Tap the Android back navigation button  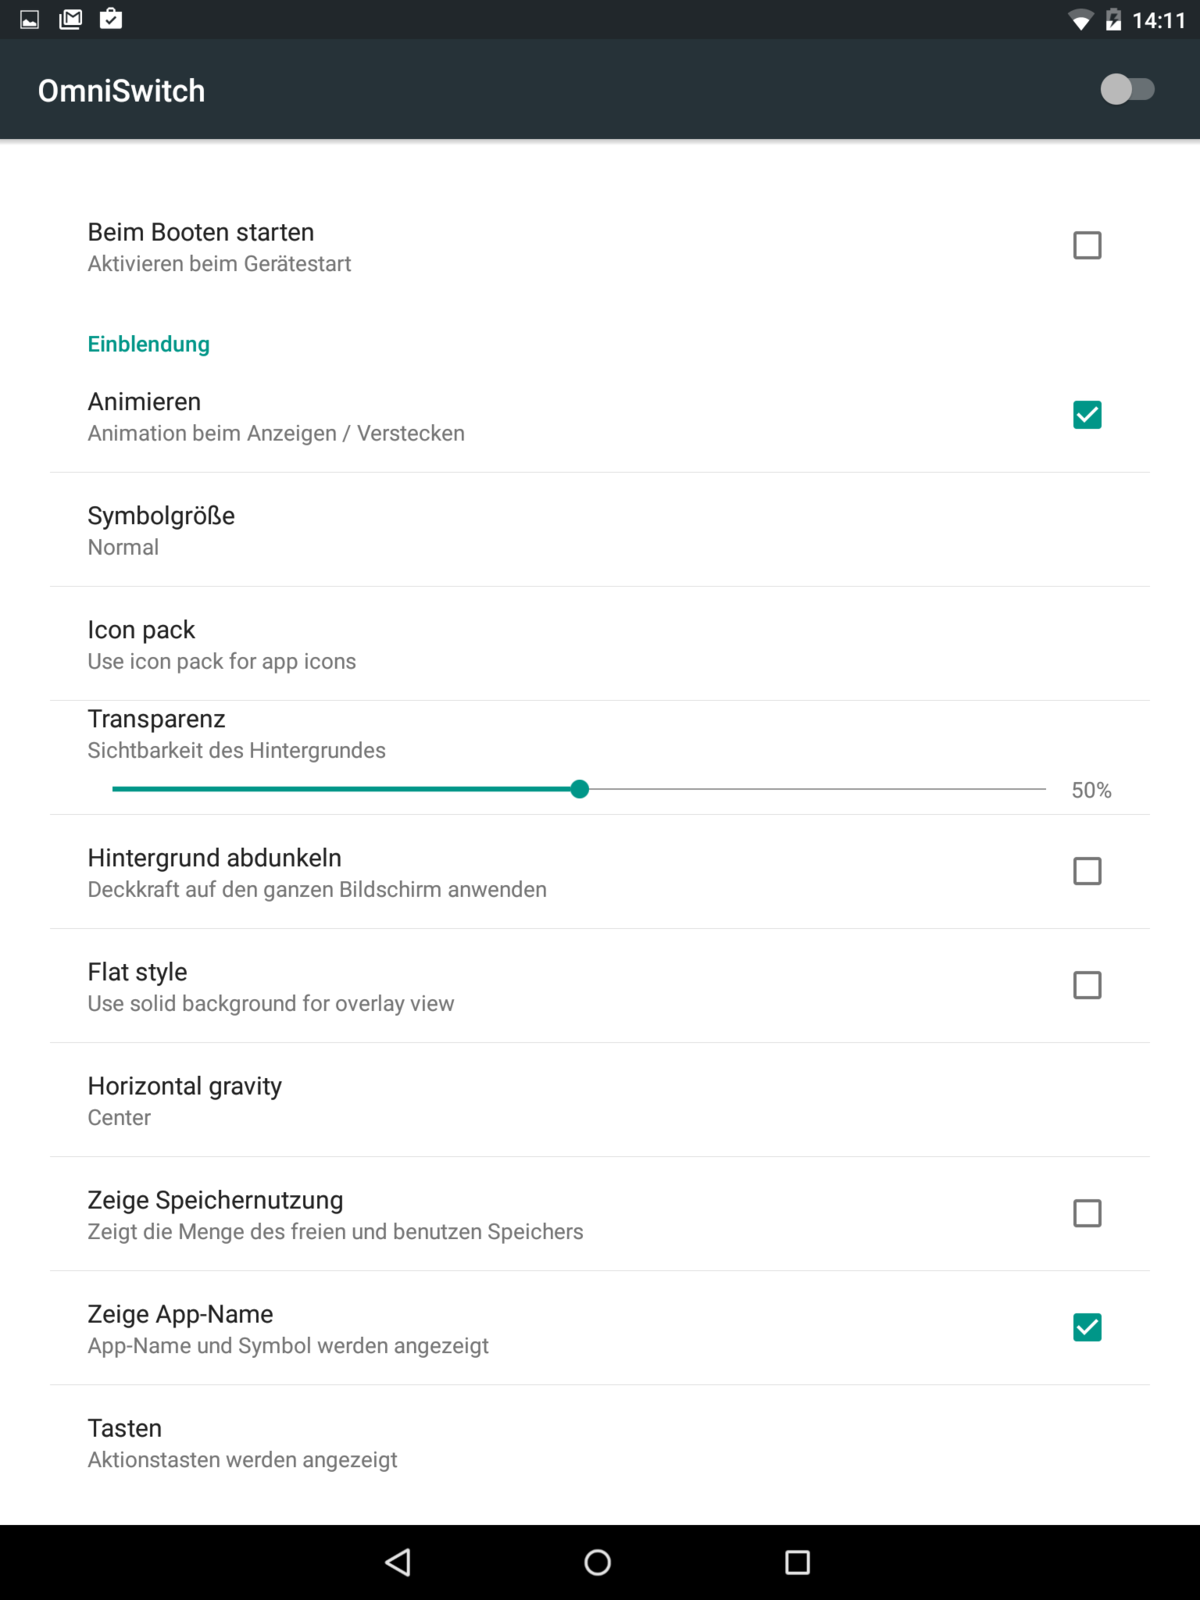click(398, 1562)
